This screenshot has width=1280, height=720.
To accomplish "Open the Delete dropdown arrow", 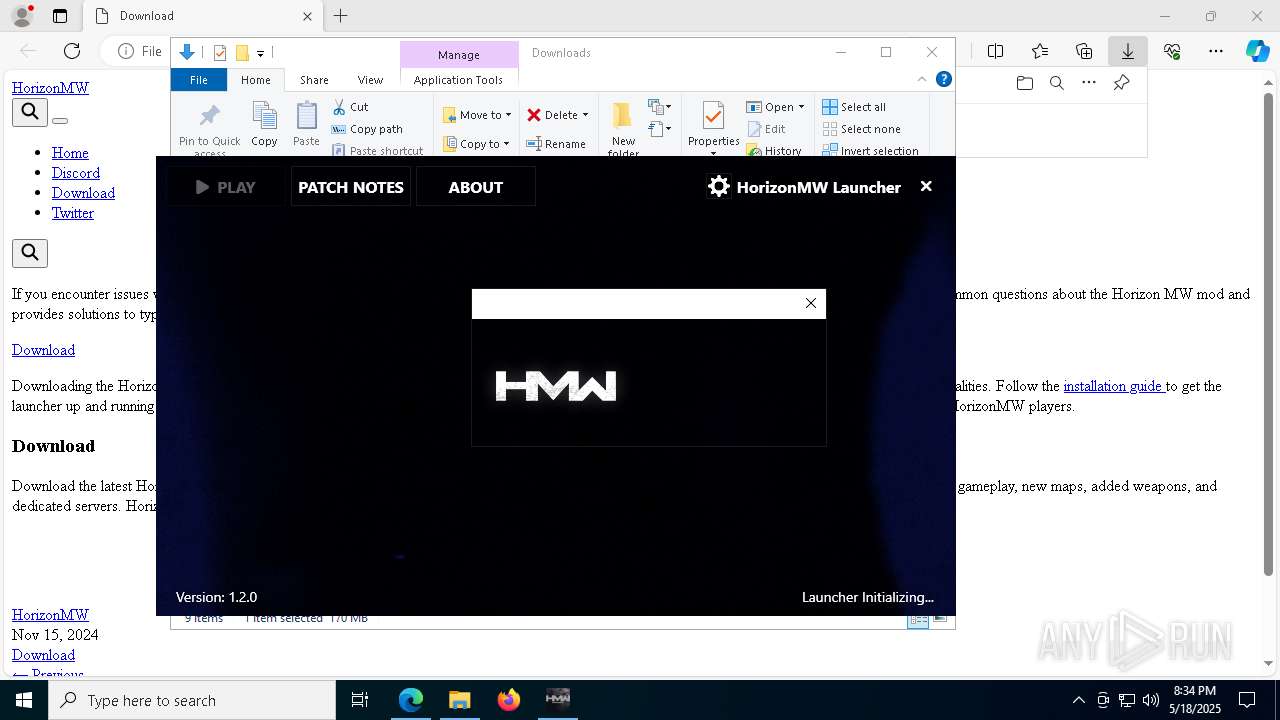I will pos(585,115).
